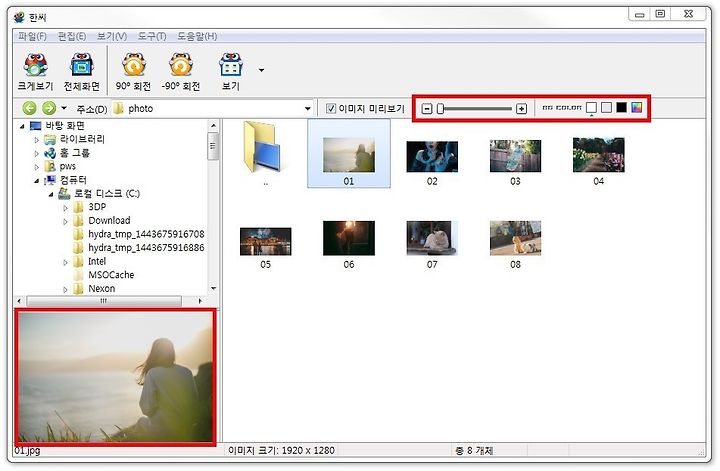Image resolution: width=720 pixels, height=471 pixels.
Task: Select thumbnail 05
Action: [265, 241]
